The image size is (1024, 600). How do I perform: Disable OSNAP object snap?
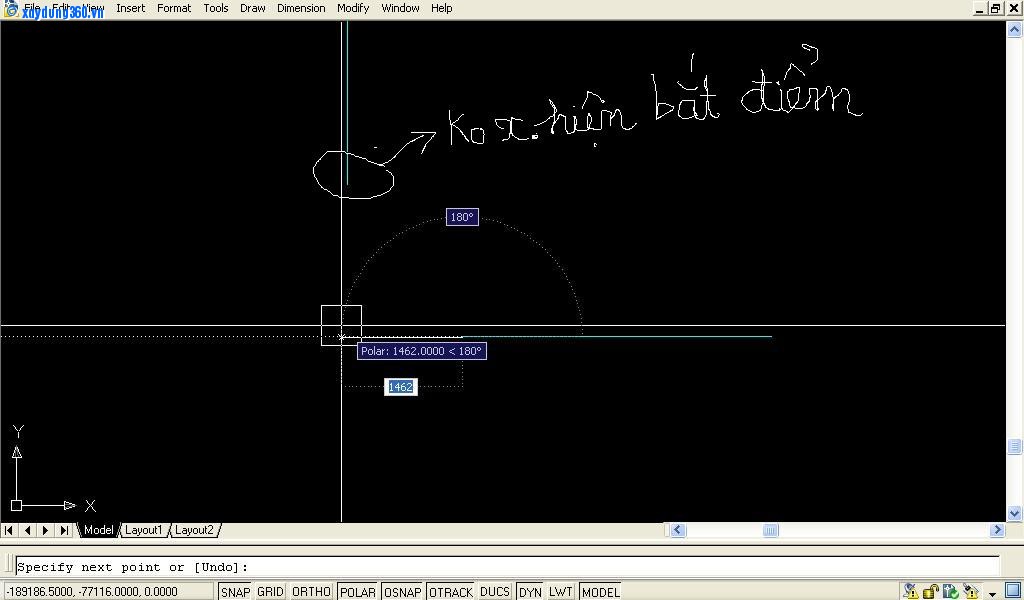(402, 592)
